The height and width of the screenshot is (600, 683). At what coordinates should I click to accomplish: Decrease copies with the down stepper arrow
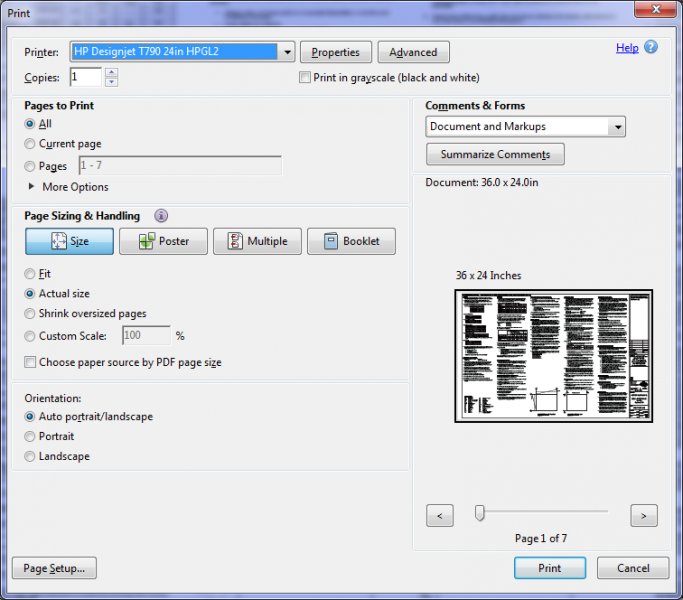coord(112,82)
